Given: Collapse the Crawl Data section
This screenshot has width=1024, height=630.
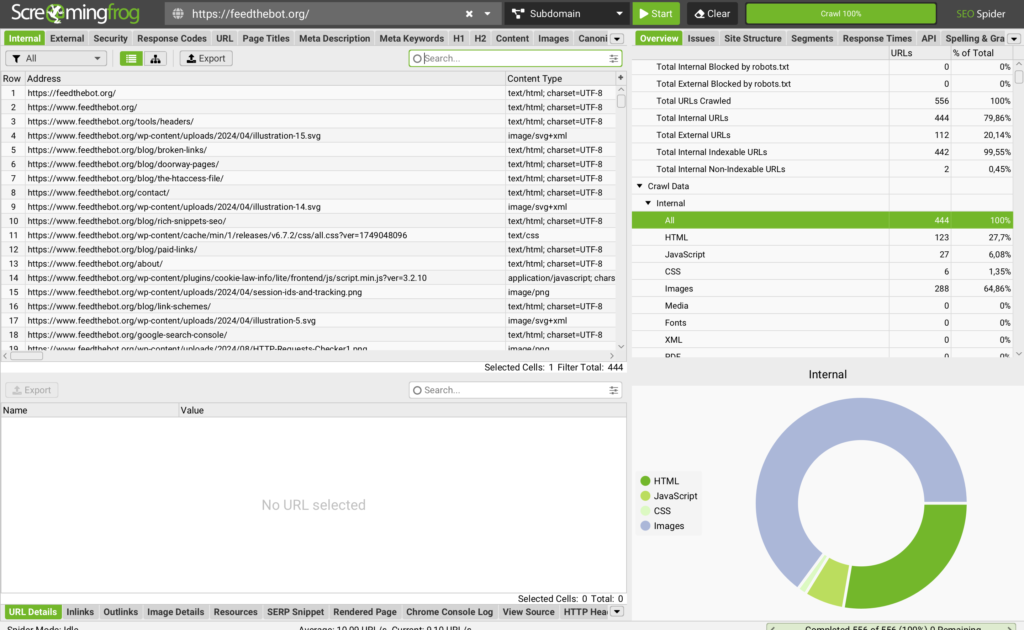Looking at the screenshot, I should (x=640, y=186).
